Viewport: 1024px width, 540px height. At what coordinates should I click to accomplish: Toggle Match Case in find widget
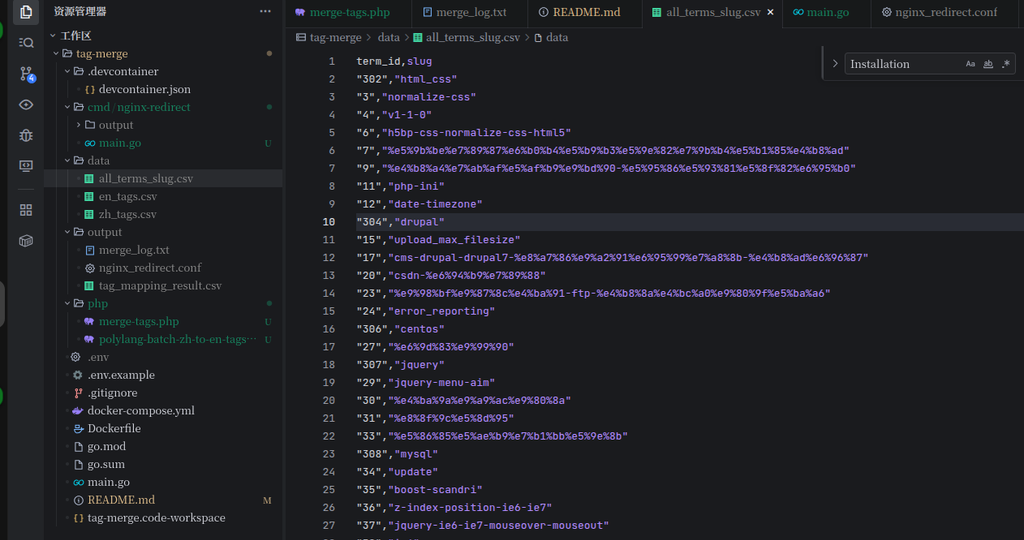pos(970,64)
